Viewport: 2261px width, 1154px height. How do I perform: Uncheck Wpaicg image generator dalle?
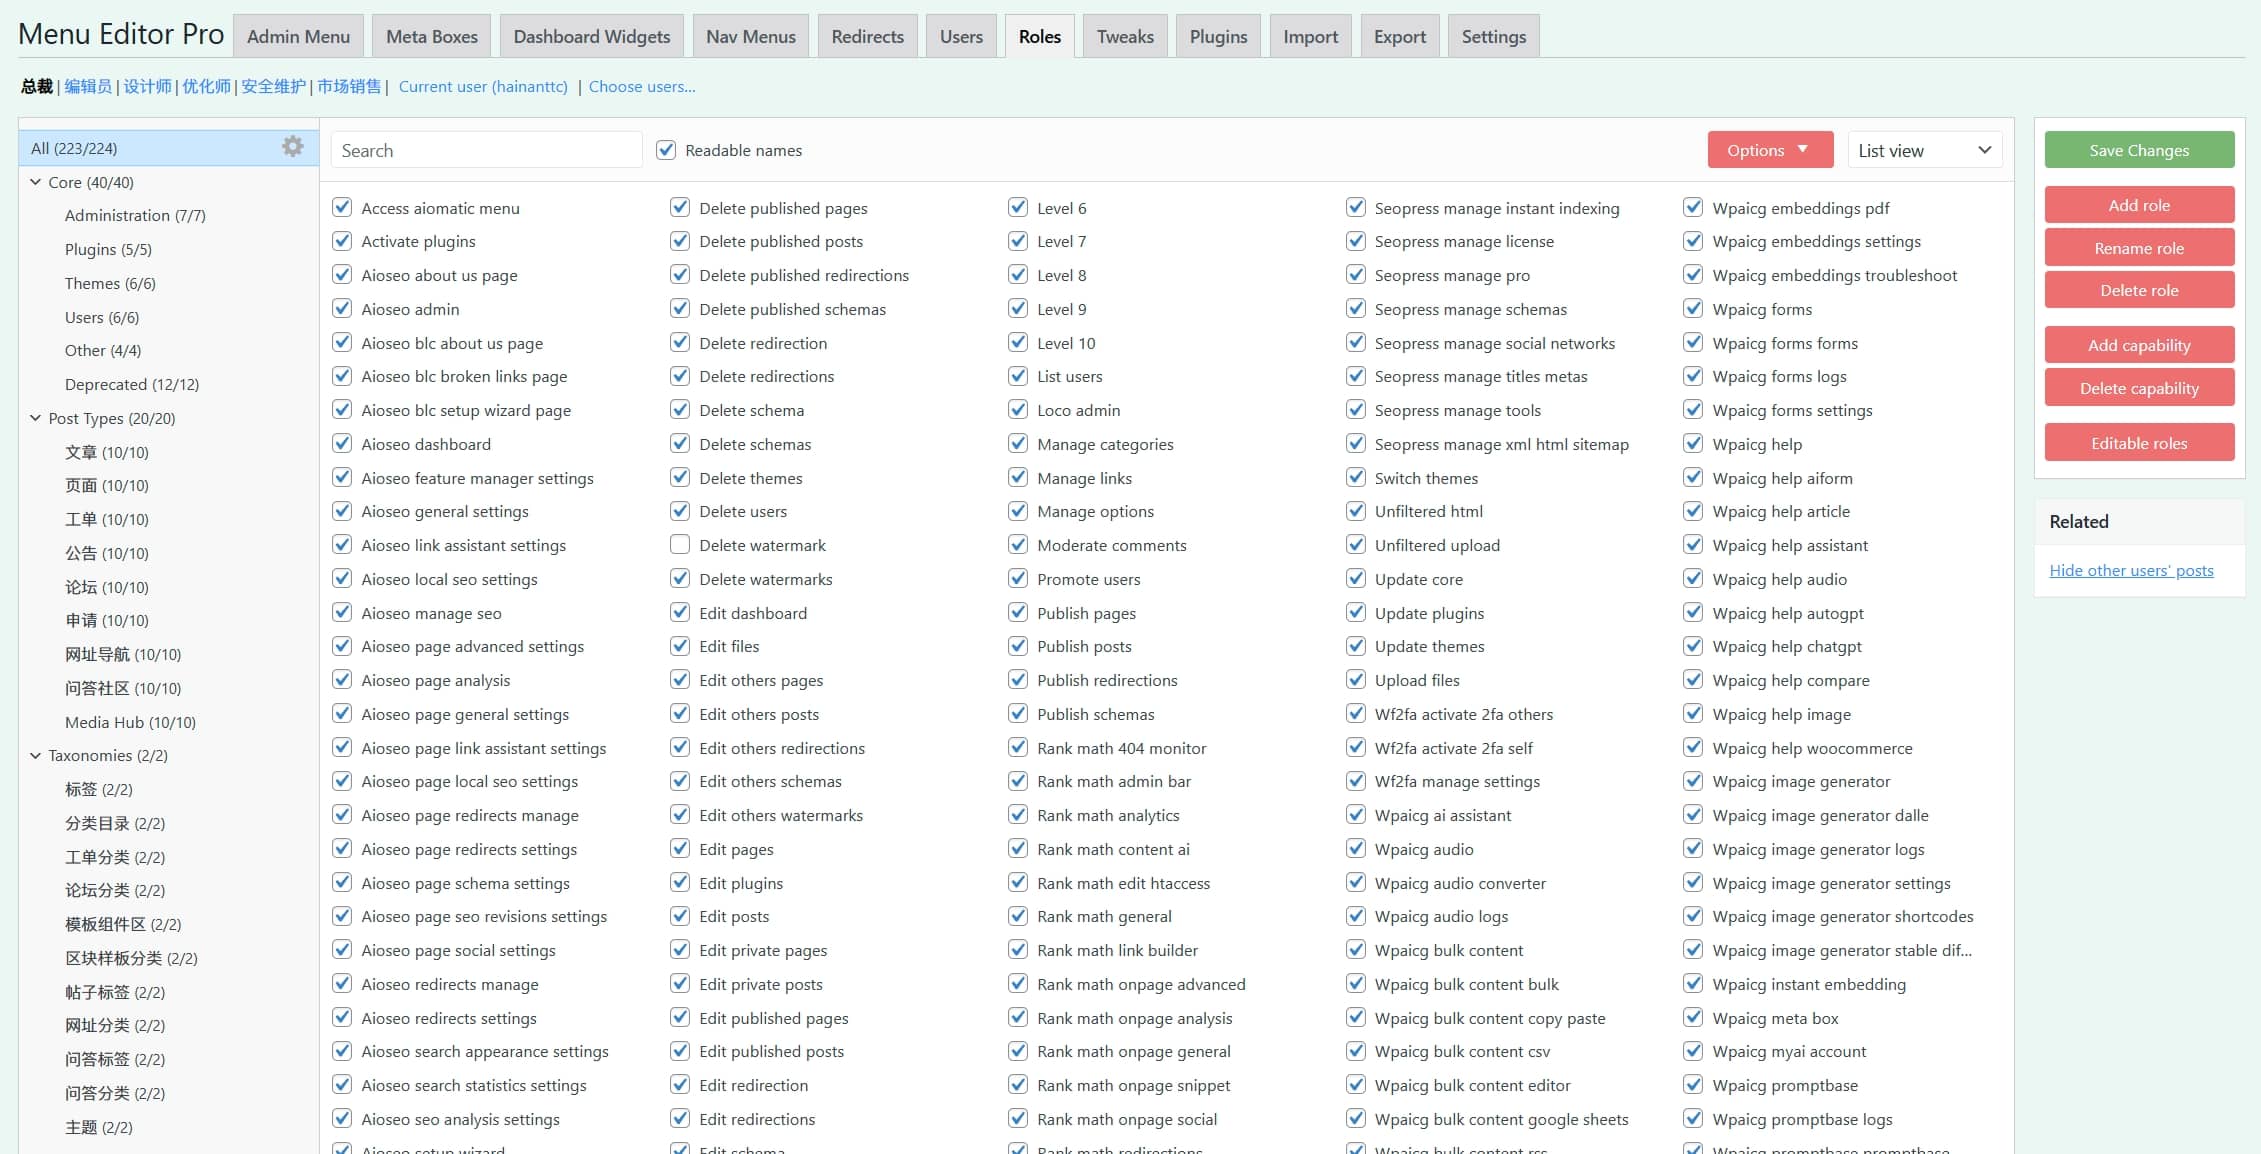pyautogui.click(x=1693, y=815)
